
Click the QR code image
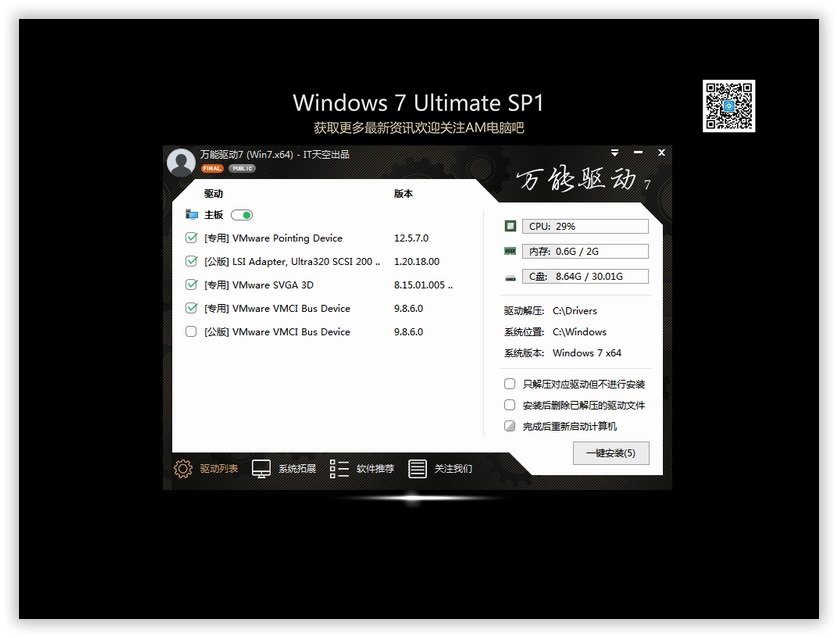pyautogui.click(x=728, y=106)
